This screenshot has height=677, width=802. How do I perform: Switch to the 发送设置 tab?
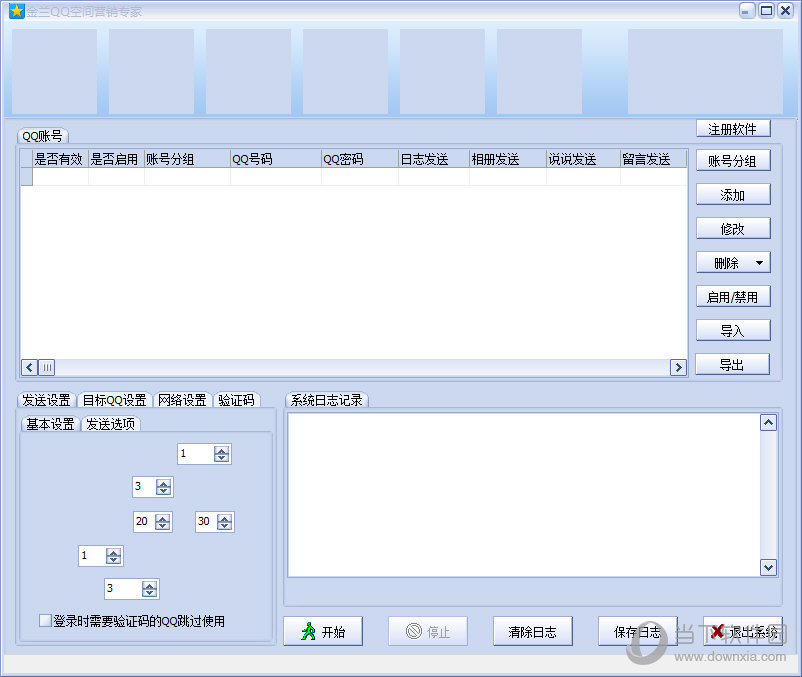point(46,399)
